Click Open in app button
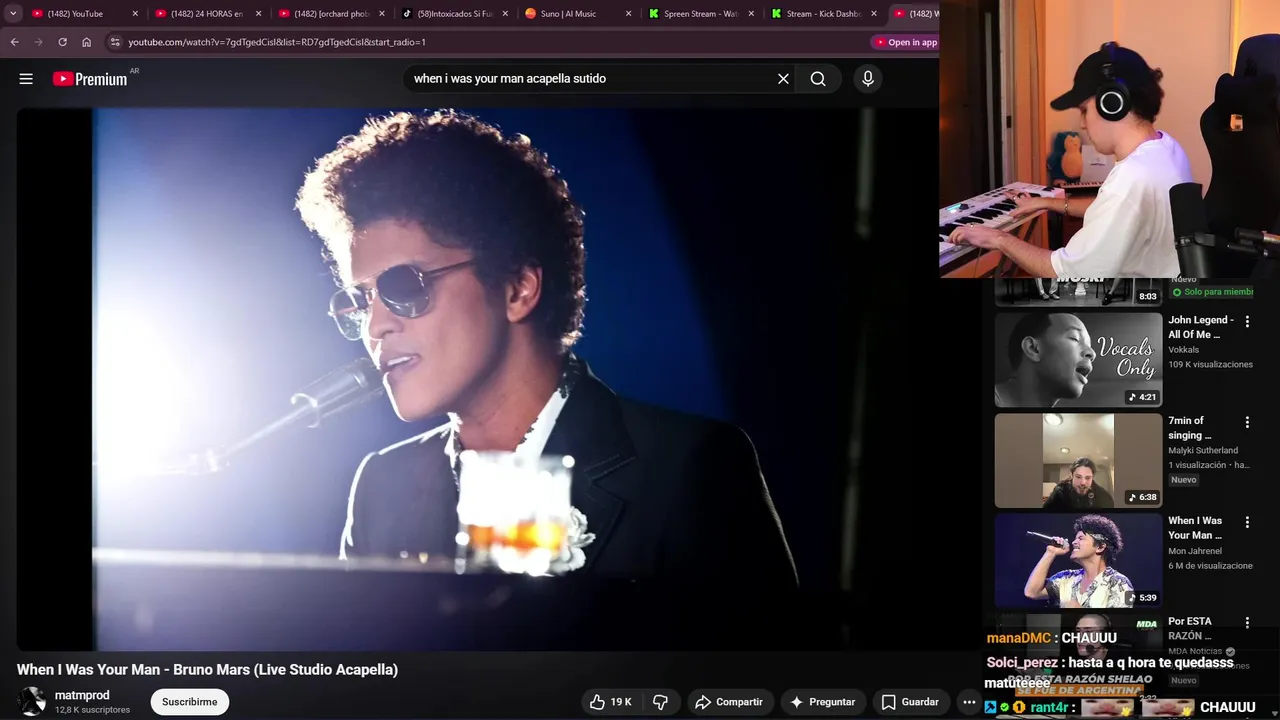Viewport: 1280px width, 720px height. (907, 42)
